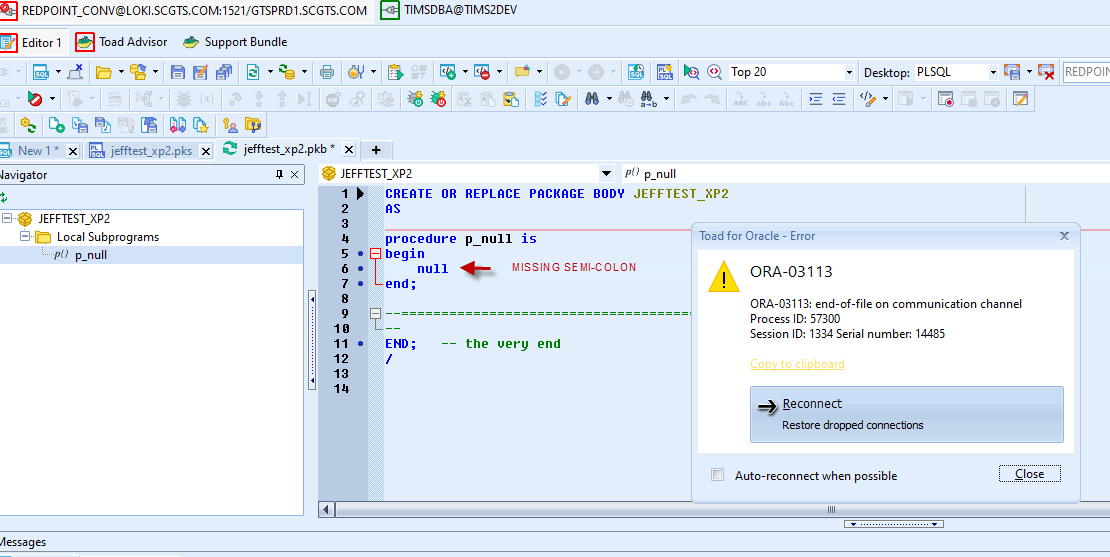
Task: Click the left scroll arrow of editor
Action: point(327,510)
